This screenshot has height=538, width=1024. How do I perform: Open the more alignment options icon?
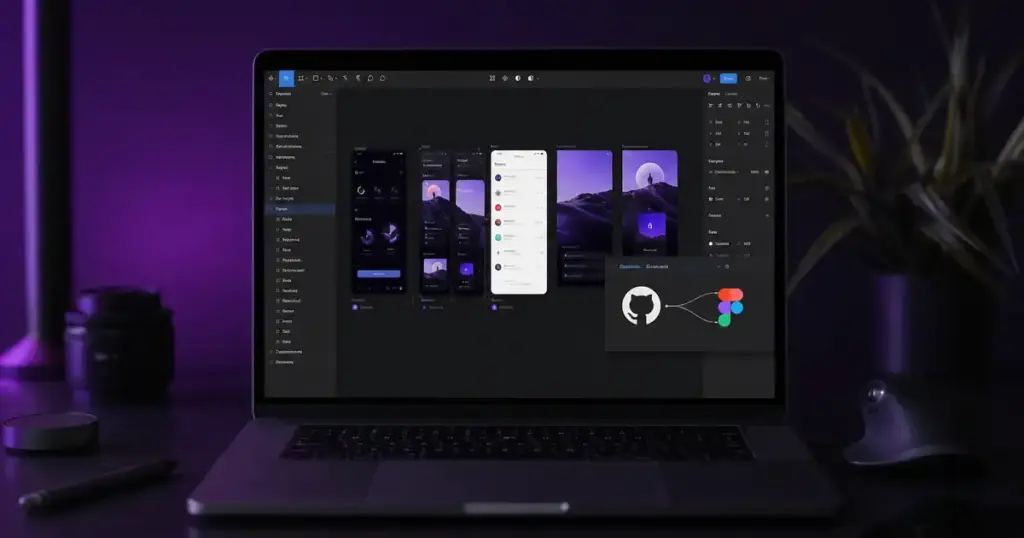coord(767,105)
